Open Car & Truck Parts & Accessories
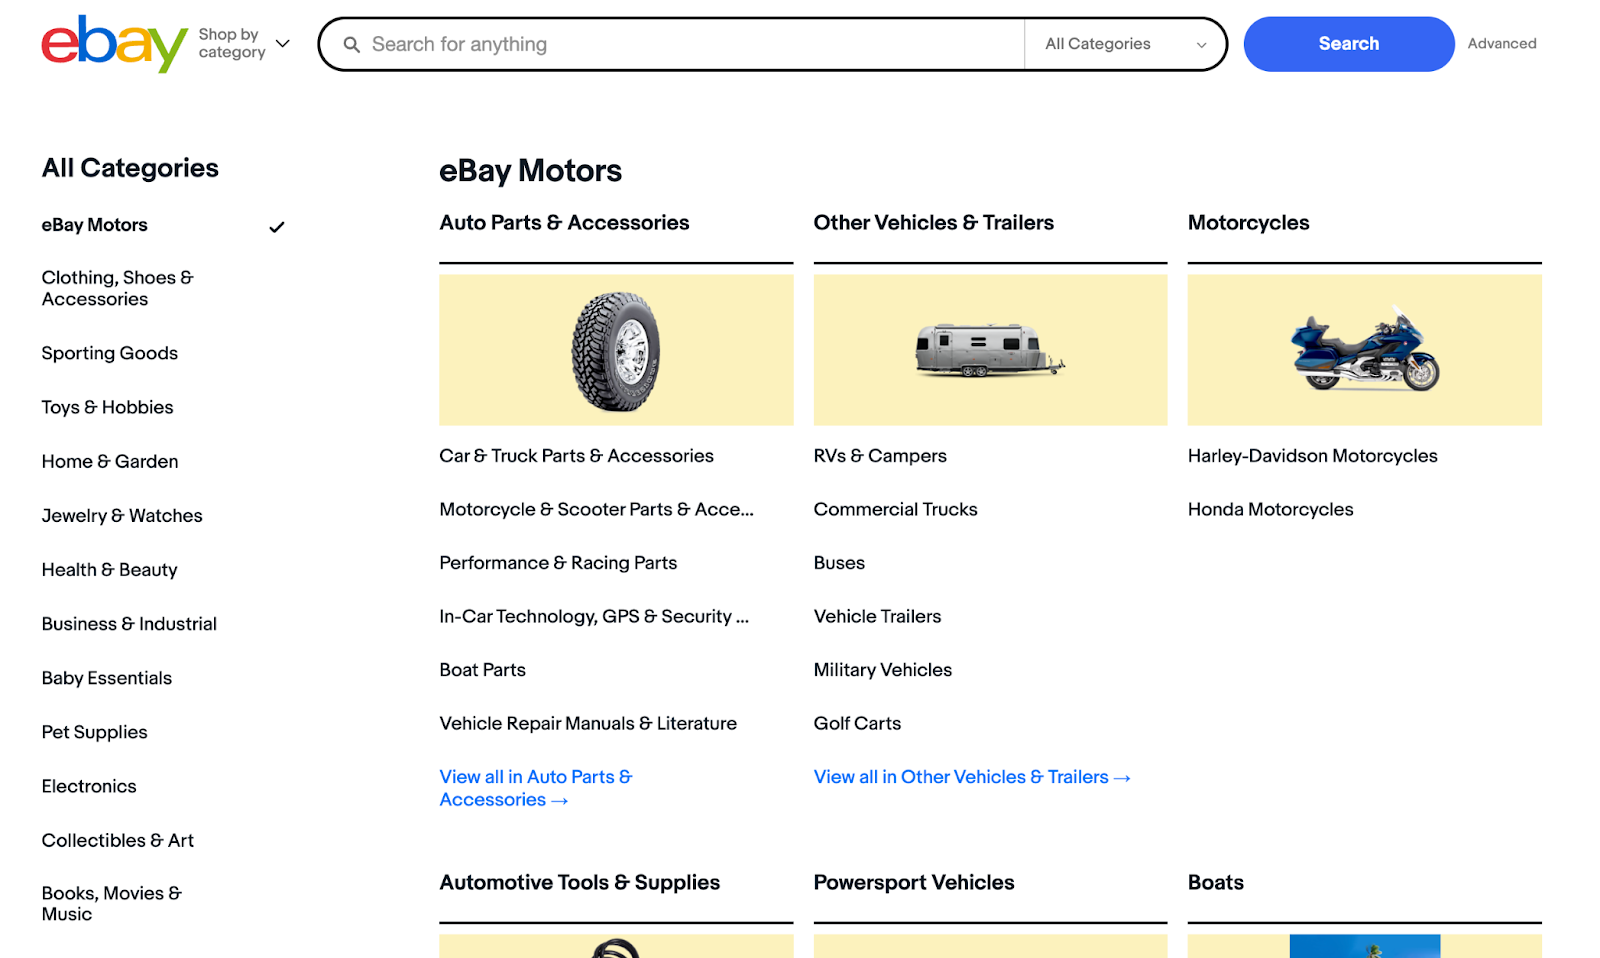This screenshot has width=1600, height=958. (577, 456)
